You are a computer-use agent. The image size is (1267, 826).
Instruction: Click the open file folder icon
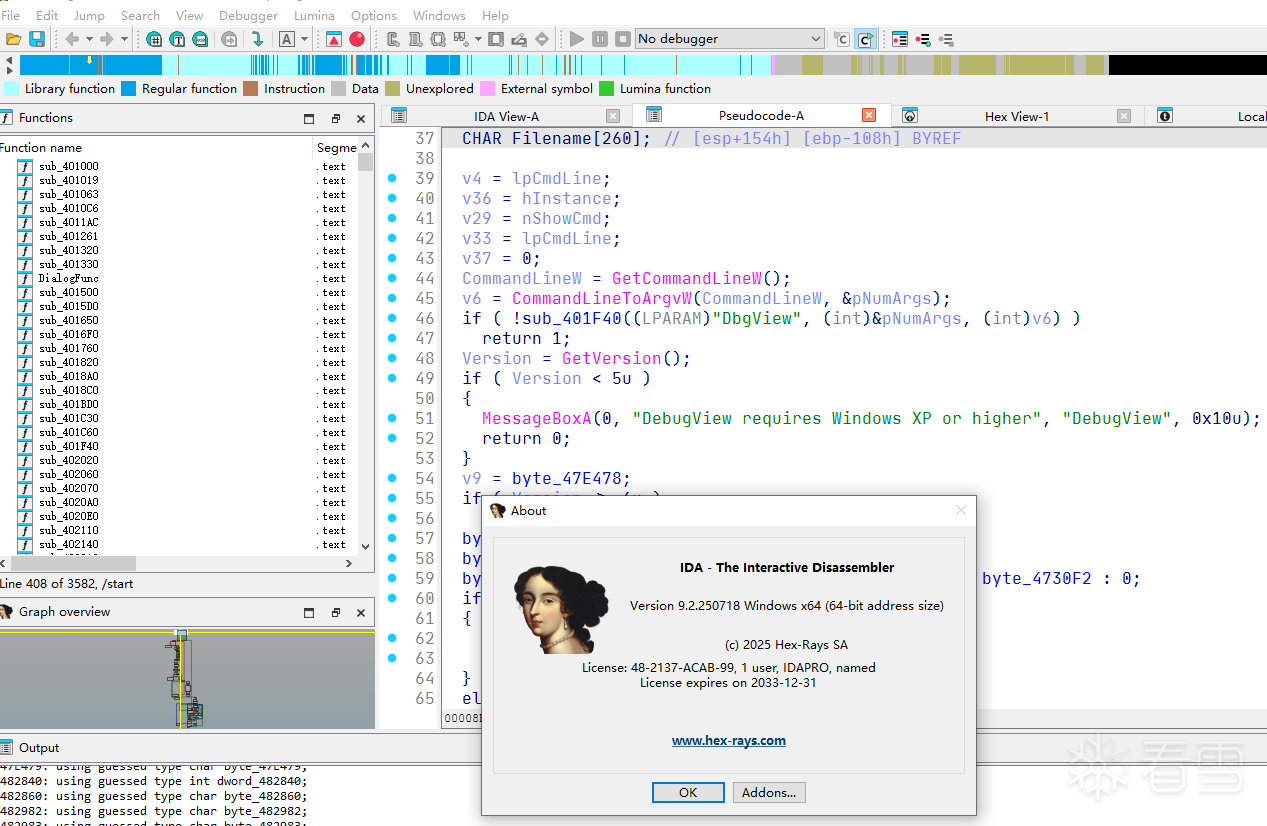point(13,39)
